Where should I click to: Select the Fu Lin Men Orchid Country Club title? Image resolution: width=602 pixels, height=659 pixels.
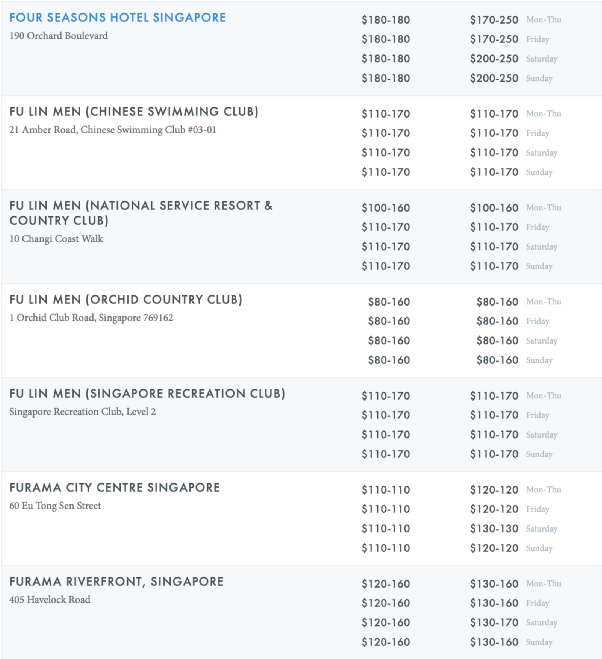[x=126, y=300]
